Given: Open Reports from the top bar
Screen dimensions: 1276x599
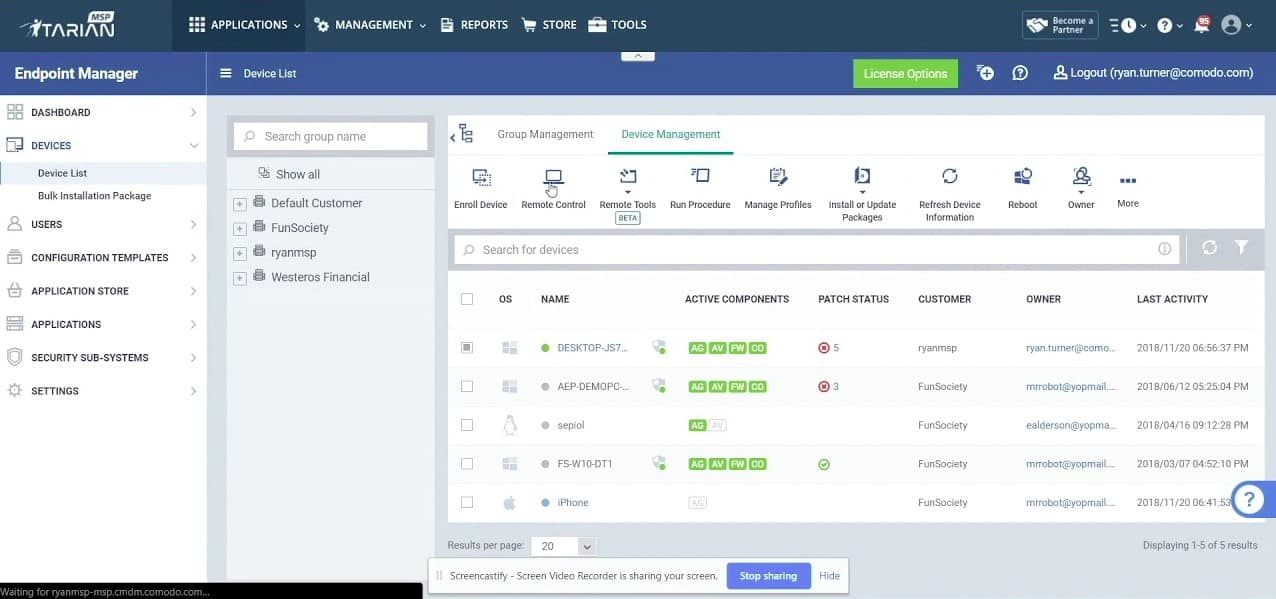Looking at the screenshot, I should (474, 25).
